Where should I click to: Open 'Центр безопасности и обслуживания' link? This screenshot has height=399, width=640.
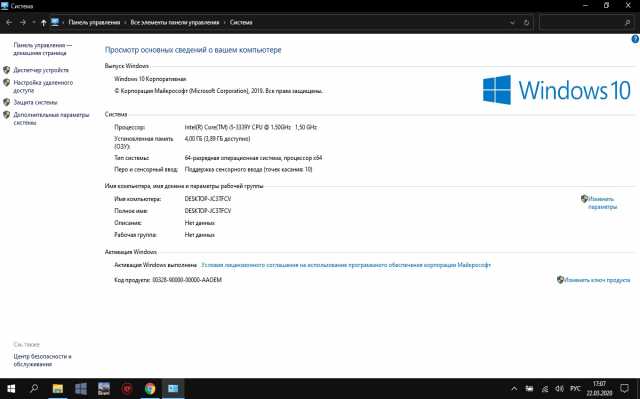tap(42, 360)
